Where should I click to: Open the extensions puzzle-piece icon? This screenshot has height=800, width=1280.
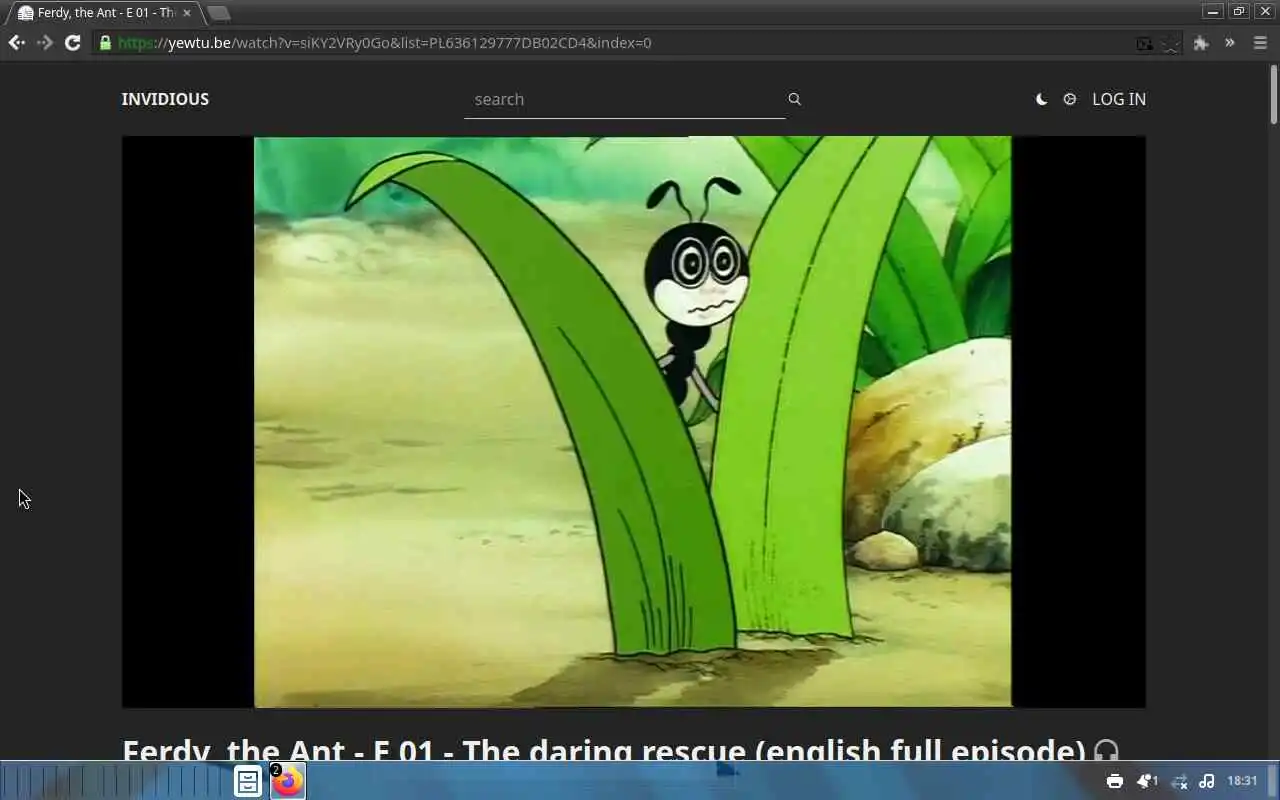tap(1201, 43)
